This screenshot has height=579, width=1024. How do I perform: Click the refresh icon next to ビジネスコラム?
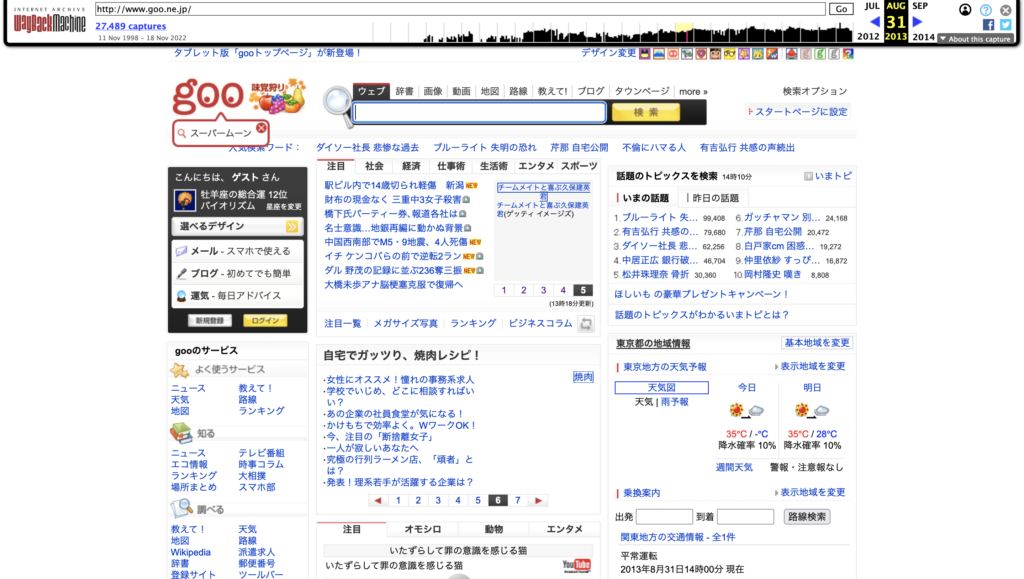tap(586, 324)
